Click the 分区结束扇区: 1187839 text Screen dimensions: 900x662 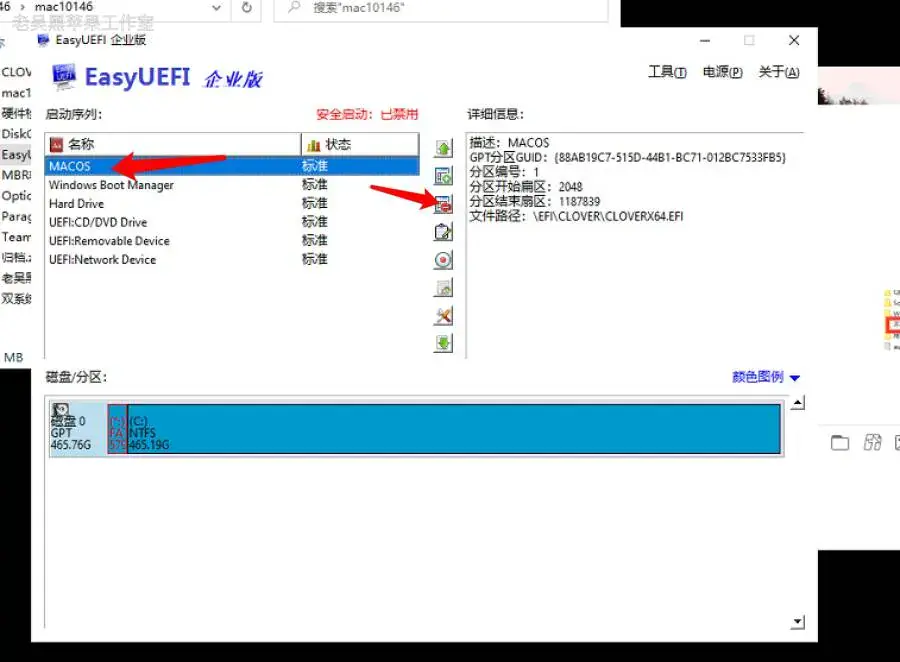coord(534,202)
